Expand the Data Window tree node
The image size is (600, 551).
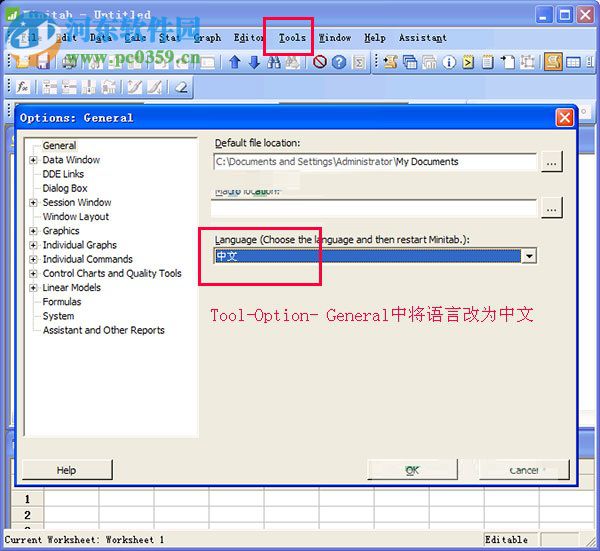(x=34, y=160)
